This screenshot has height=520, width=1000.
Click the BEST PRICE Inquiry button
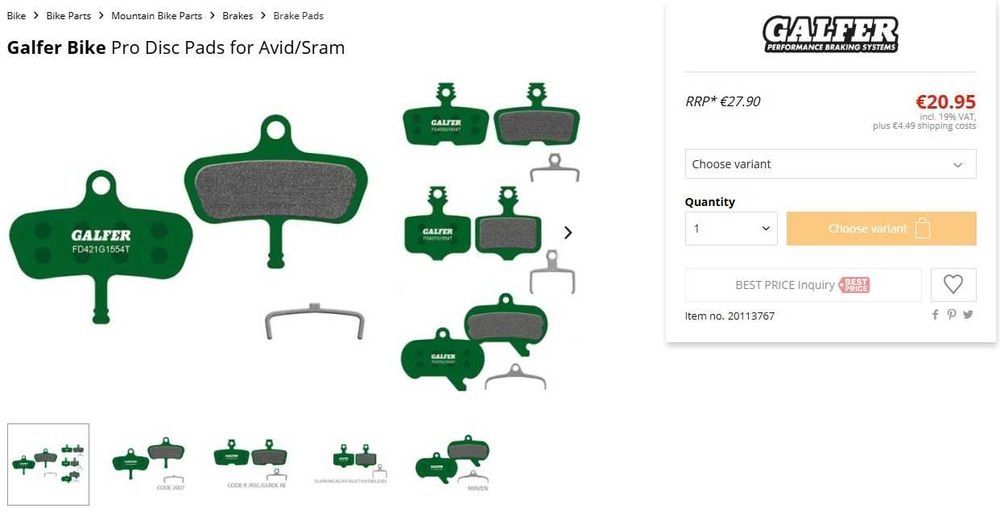[803, 285]
